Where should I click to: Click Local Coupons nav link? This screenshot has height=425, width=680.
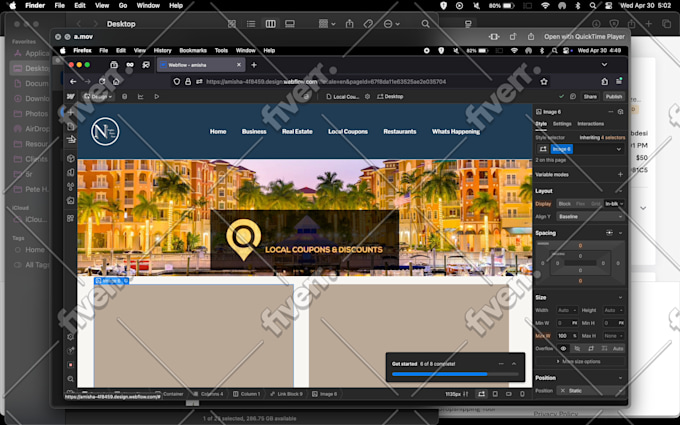[x=348, y=131]
